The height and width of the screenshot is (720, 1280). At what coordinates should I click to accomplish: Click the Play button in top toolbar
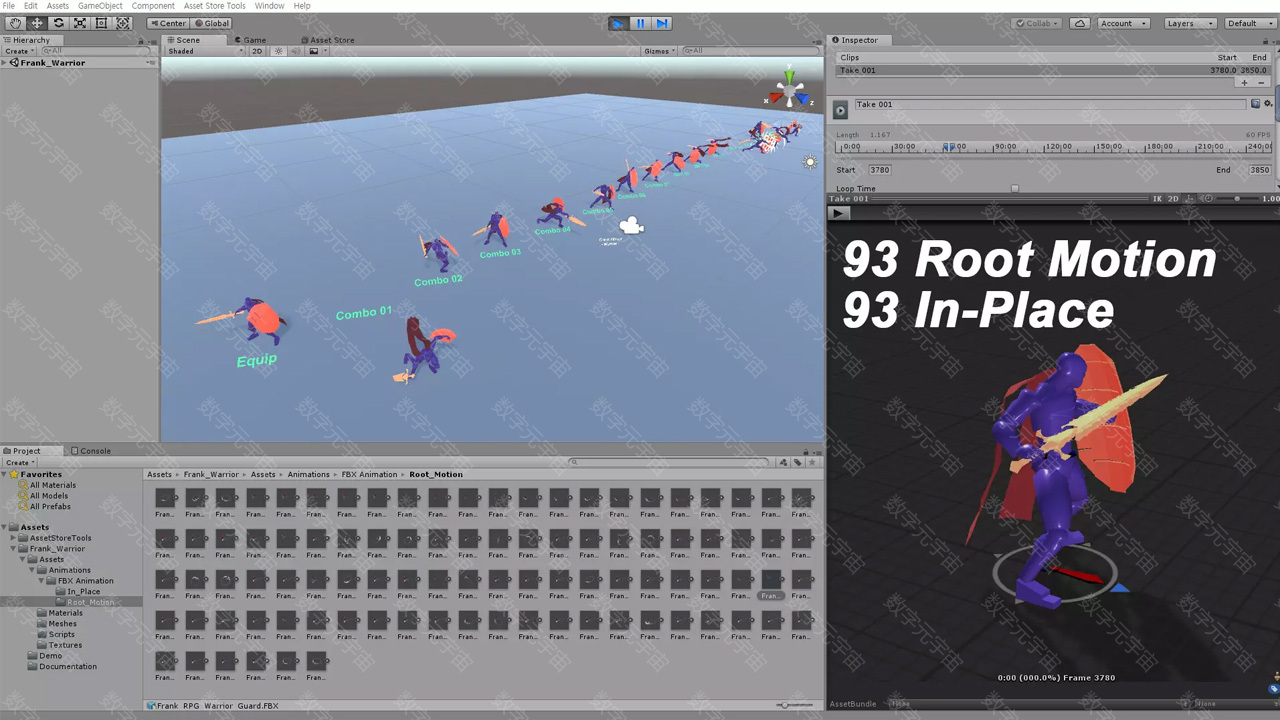(x=618, y=23)
